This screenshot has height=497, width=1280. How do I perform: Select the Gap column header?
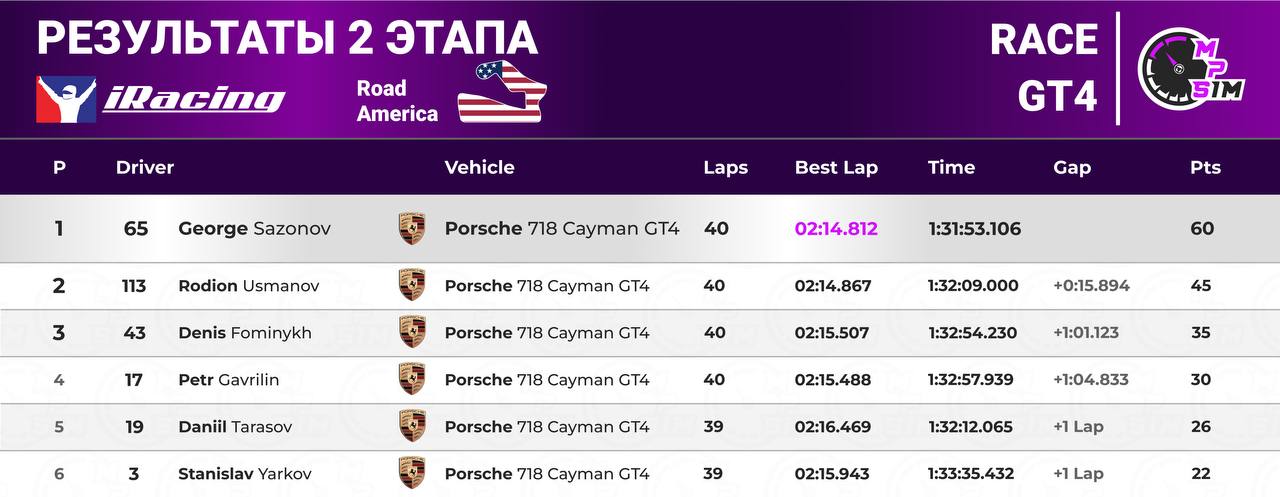(1072, 167)
